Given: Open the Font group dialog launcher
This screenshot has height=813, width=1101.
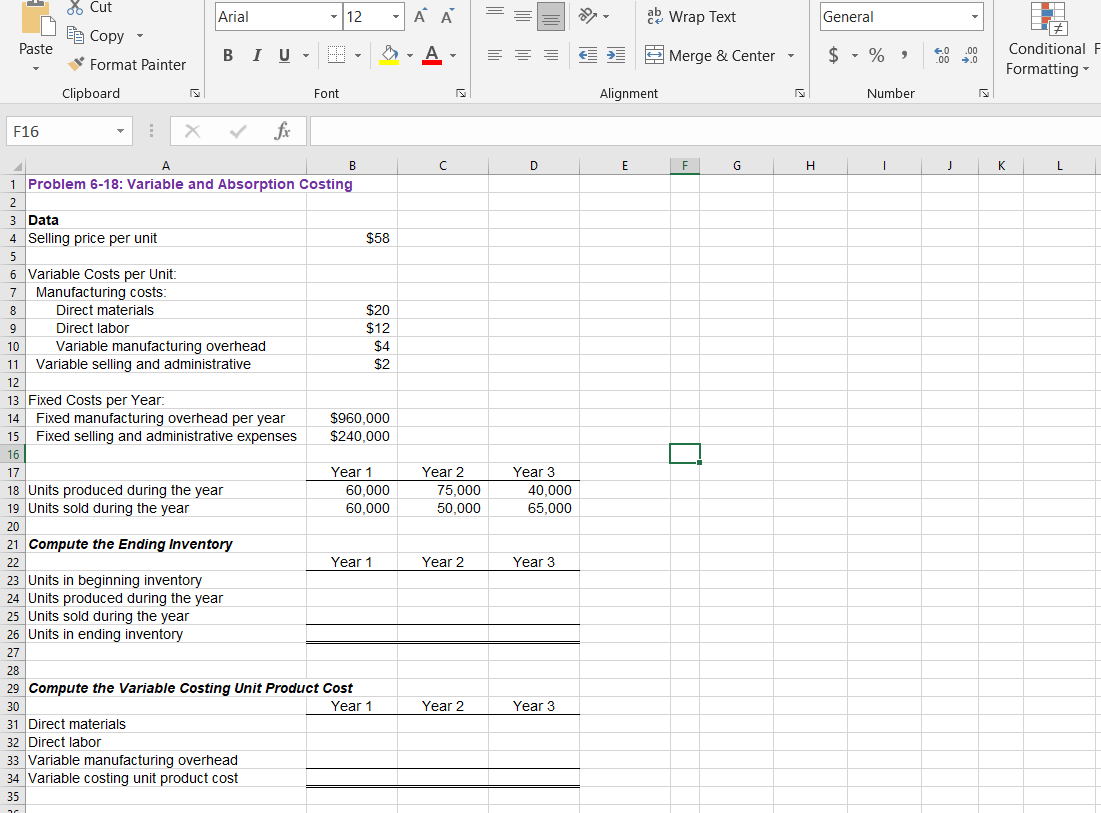Looking at the screenshot, I should [x=460, y=92].
